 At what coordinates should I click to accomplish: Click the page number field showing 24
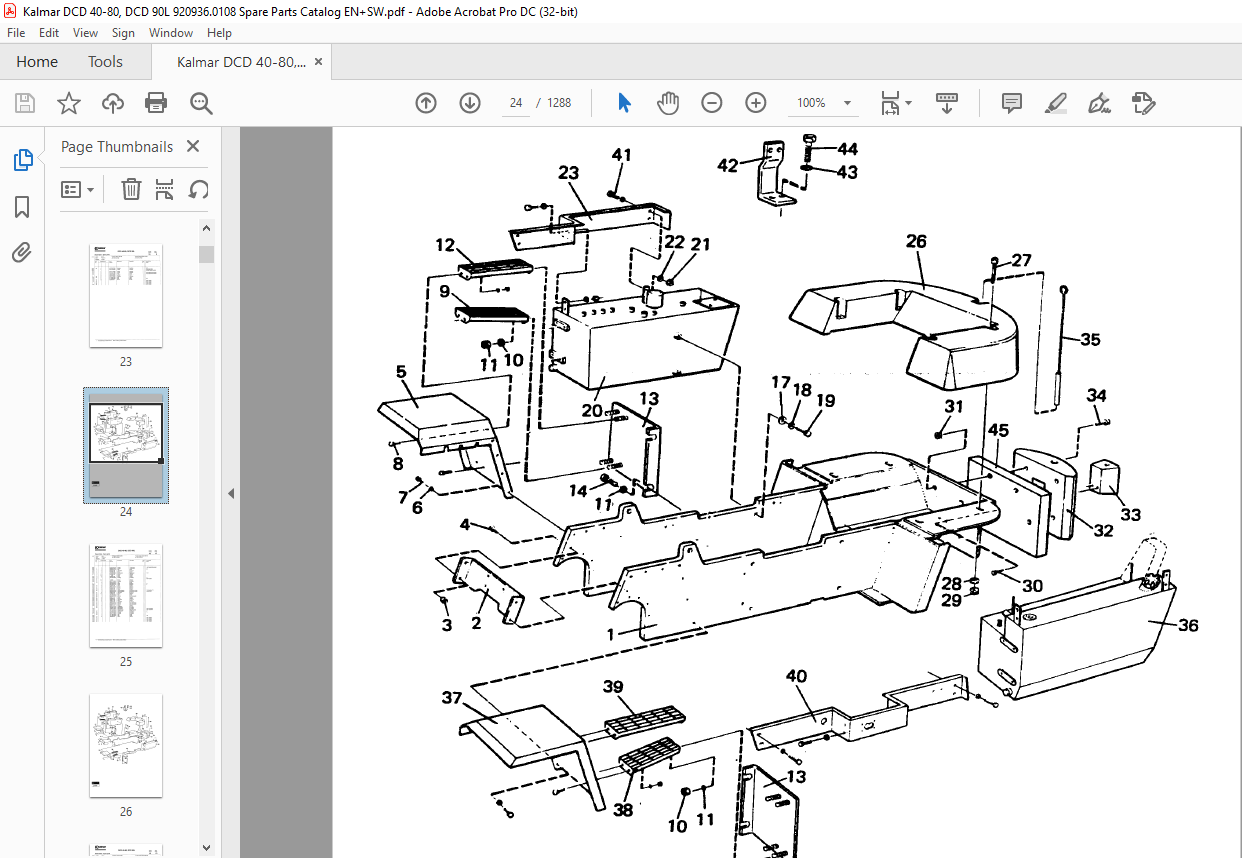pos(516,103)
